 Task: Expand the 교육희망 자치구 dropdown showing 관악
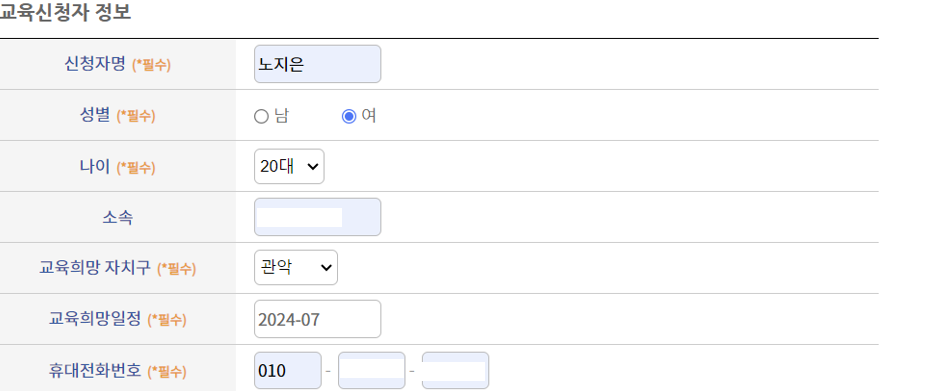pyautogui.click(x=296, y=267)
